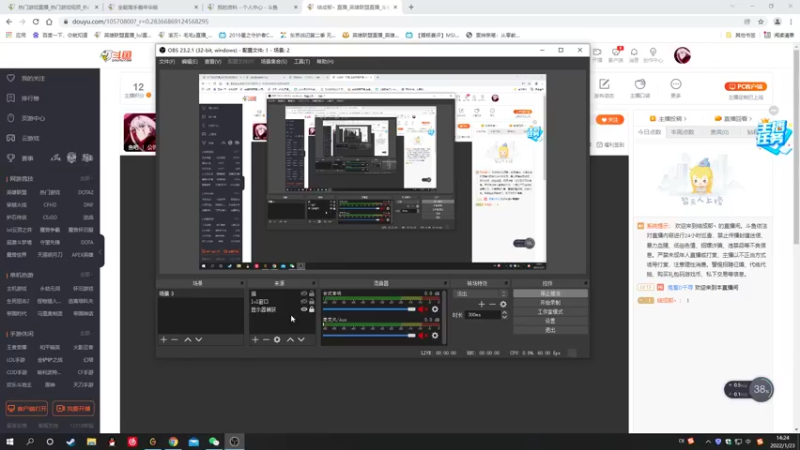Increase transition duration with the up stepper
This screenshot has height=450, width=800.
coord(505,313)
